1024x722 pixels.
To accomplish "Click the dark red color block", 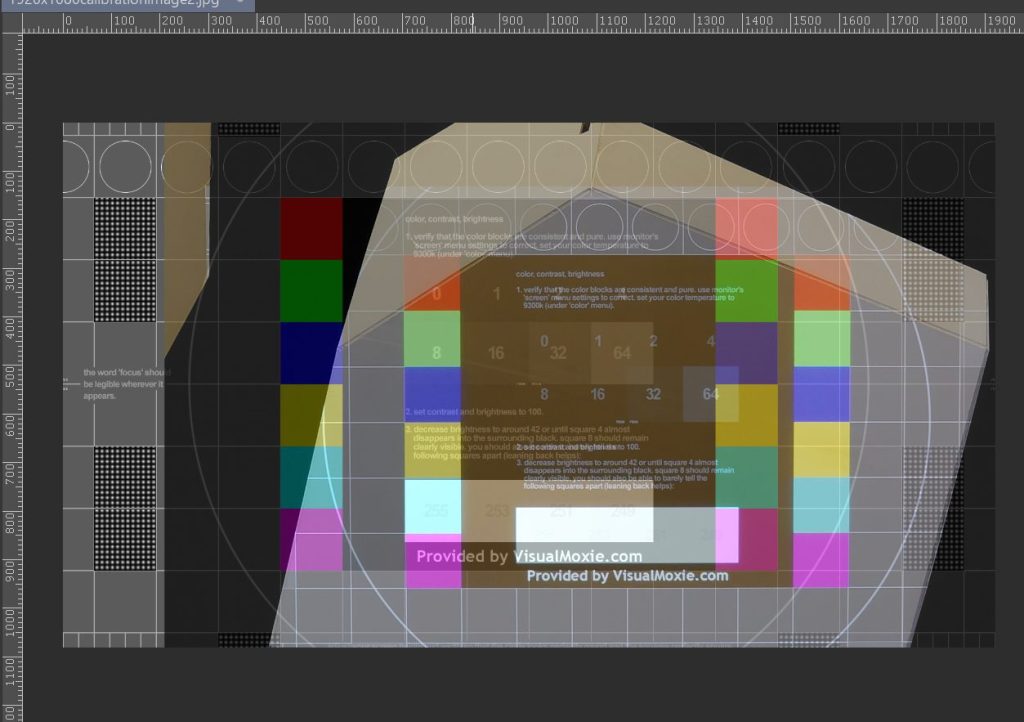I will point(311,228).
